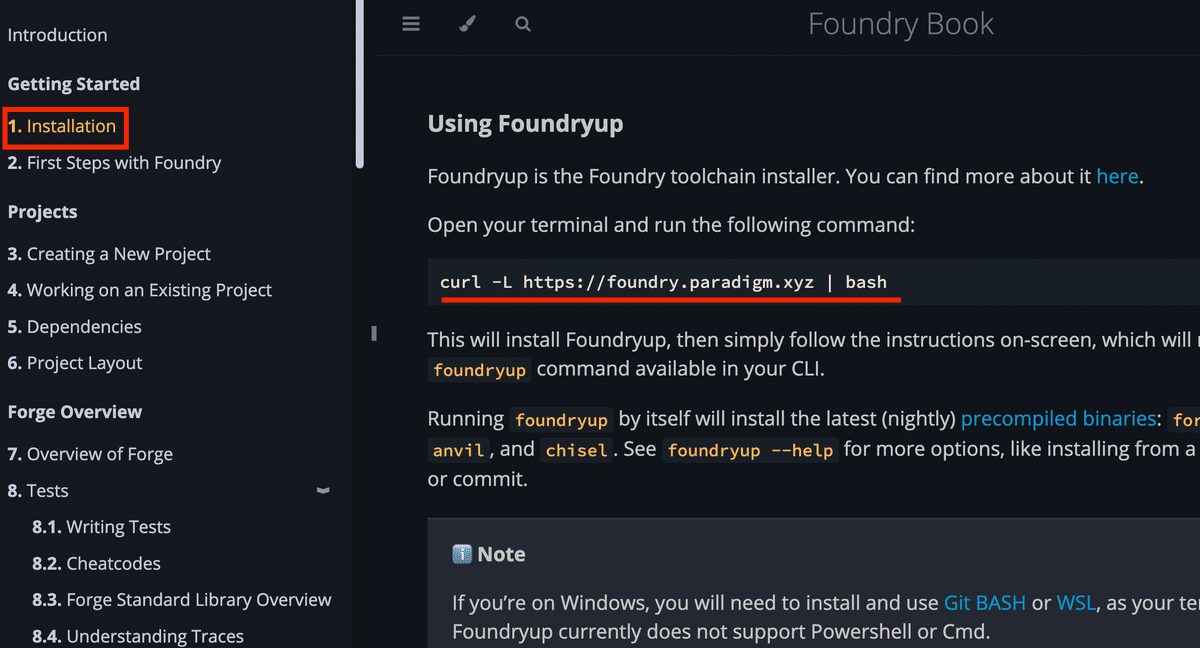Screen dimensions: 1200x648
Task: Navigate to the Dependencies chapter
Action: [x=74, y=327]
